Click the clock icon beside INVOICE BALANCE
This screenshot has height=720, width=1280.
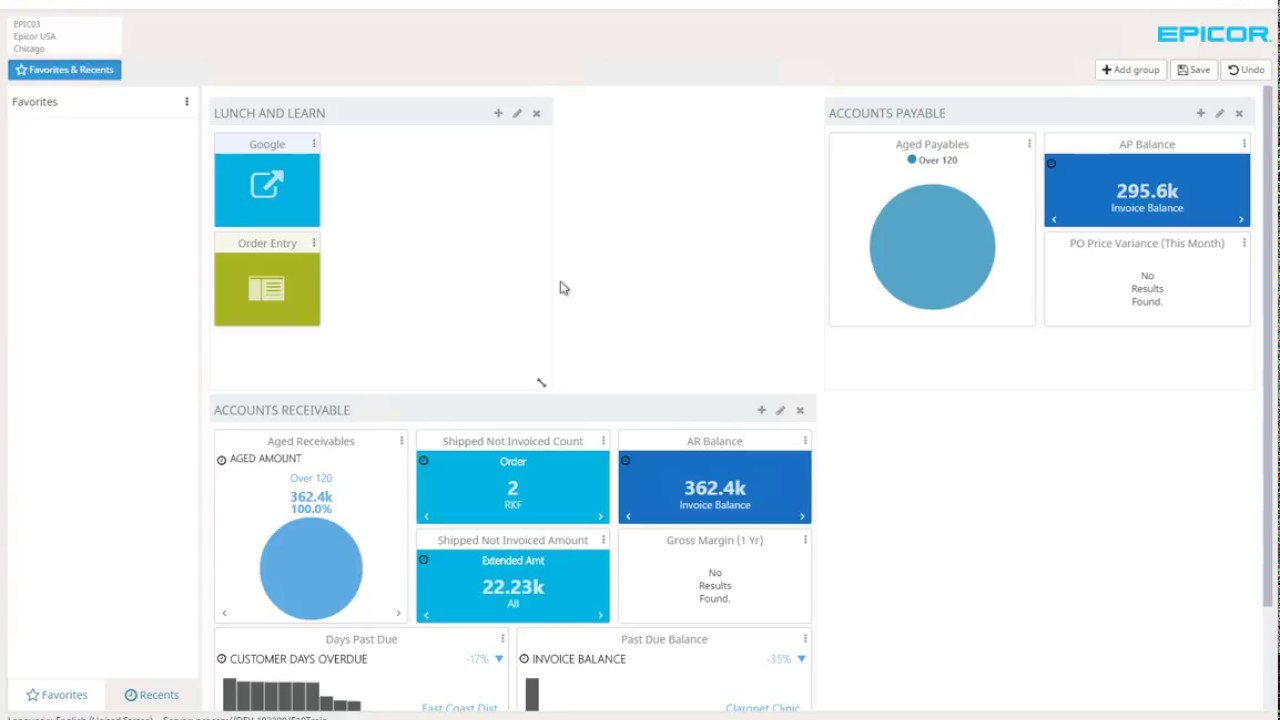(x=524, y=659)
